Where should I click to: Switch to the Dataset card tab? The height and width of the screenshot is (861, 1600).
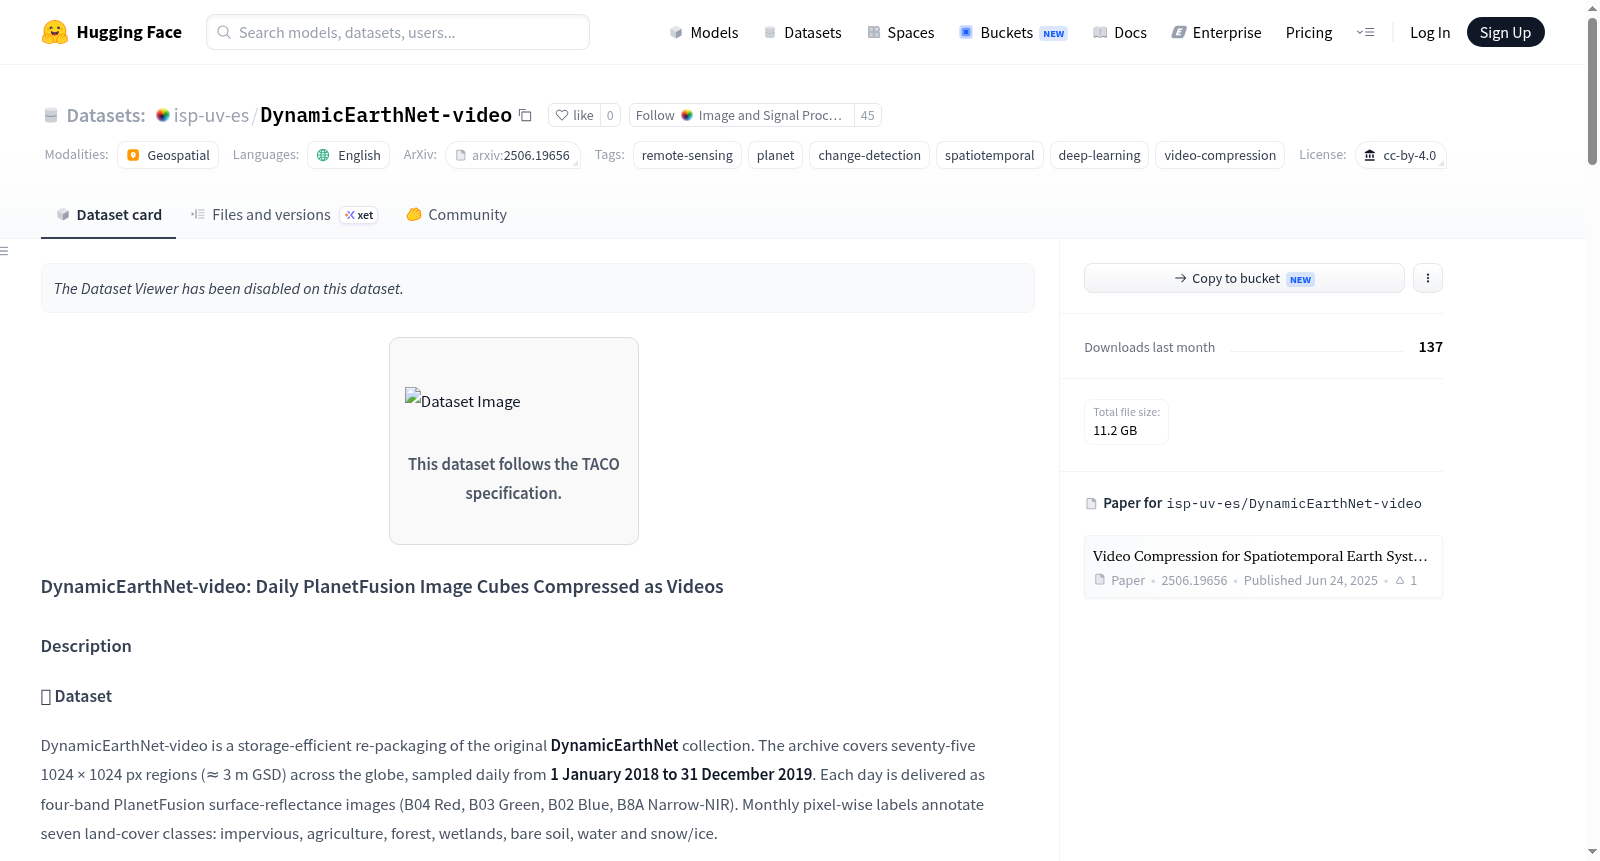pyautogui.click(x=108, y=214)
